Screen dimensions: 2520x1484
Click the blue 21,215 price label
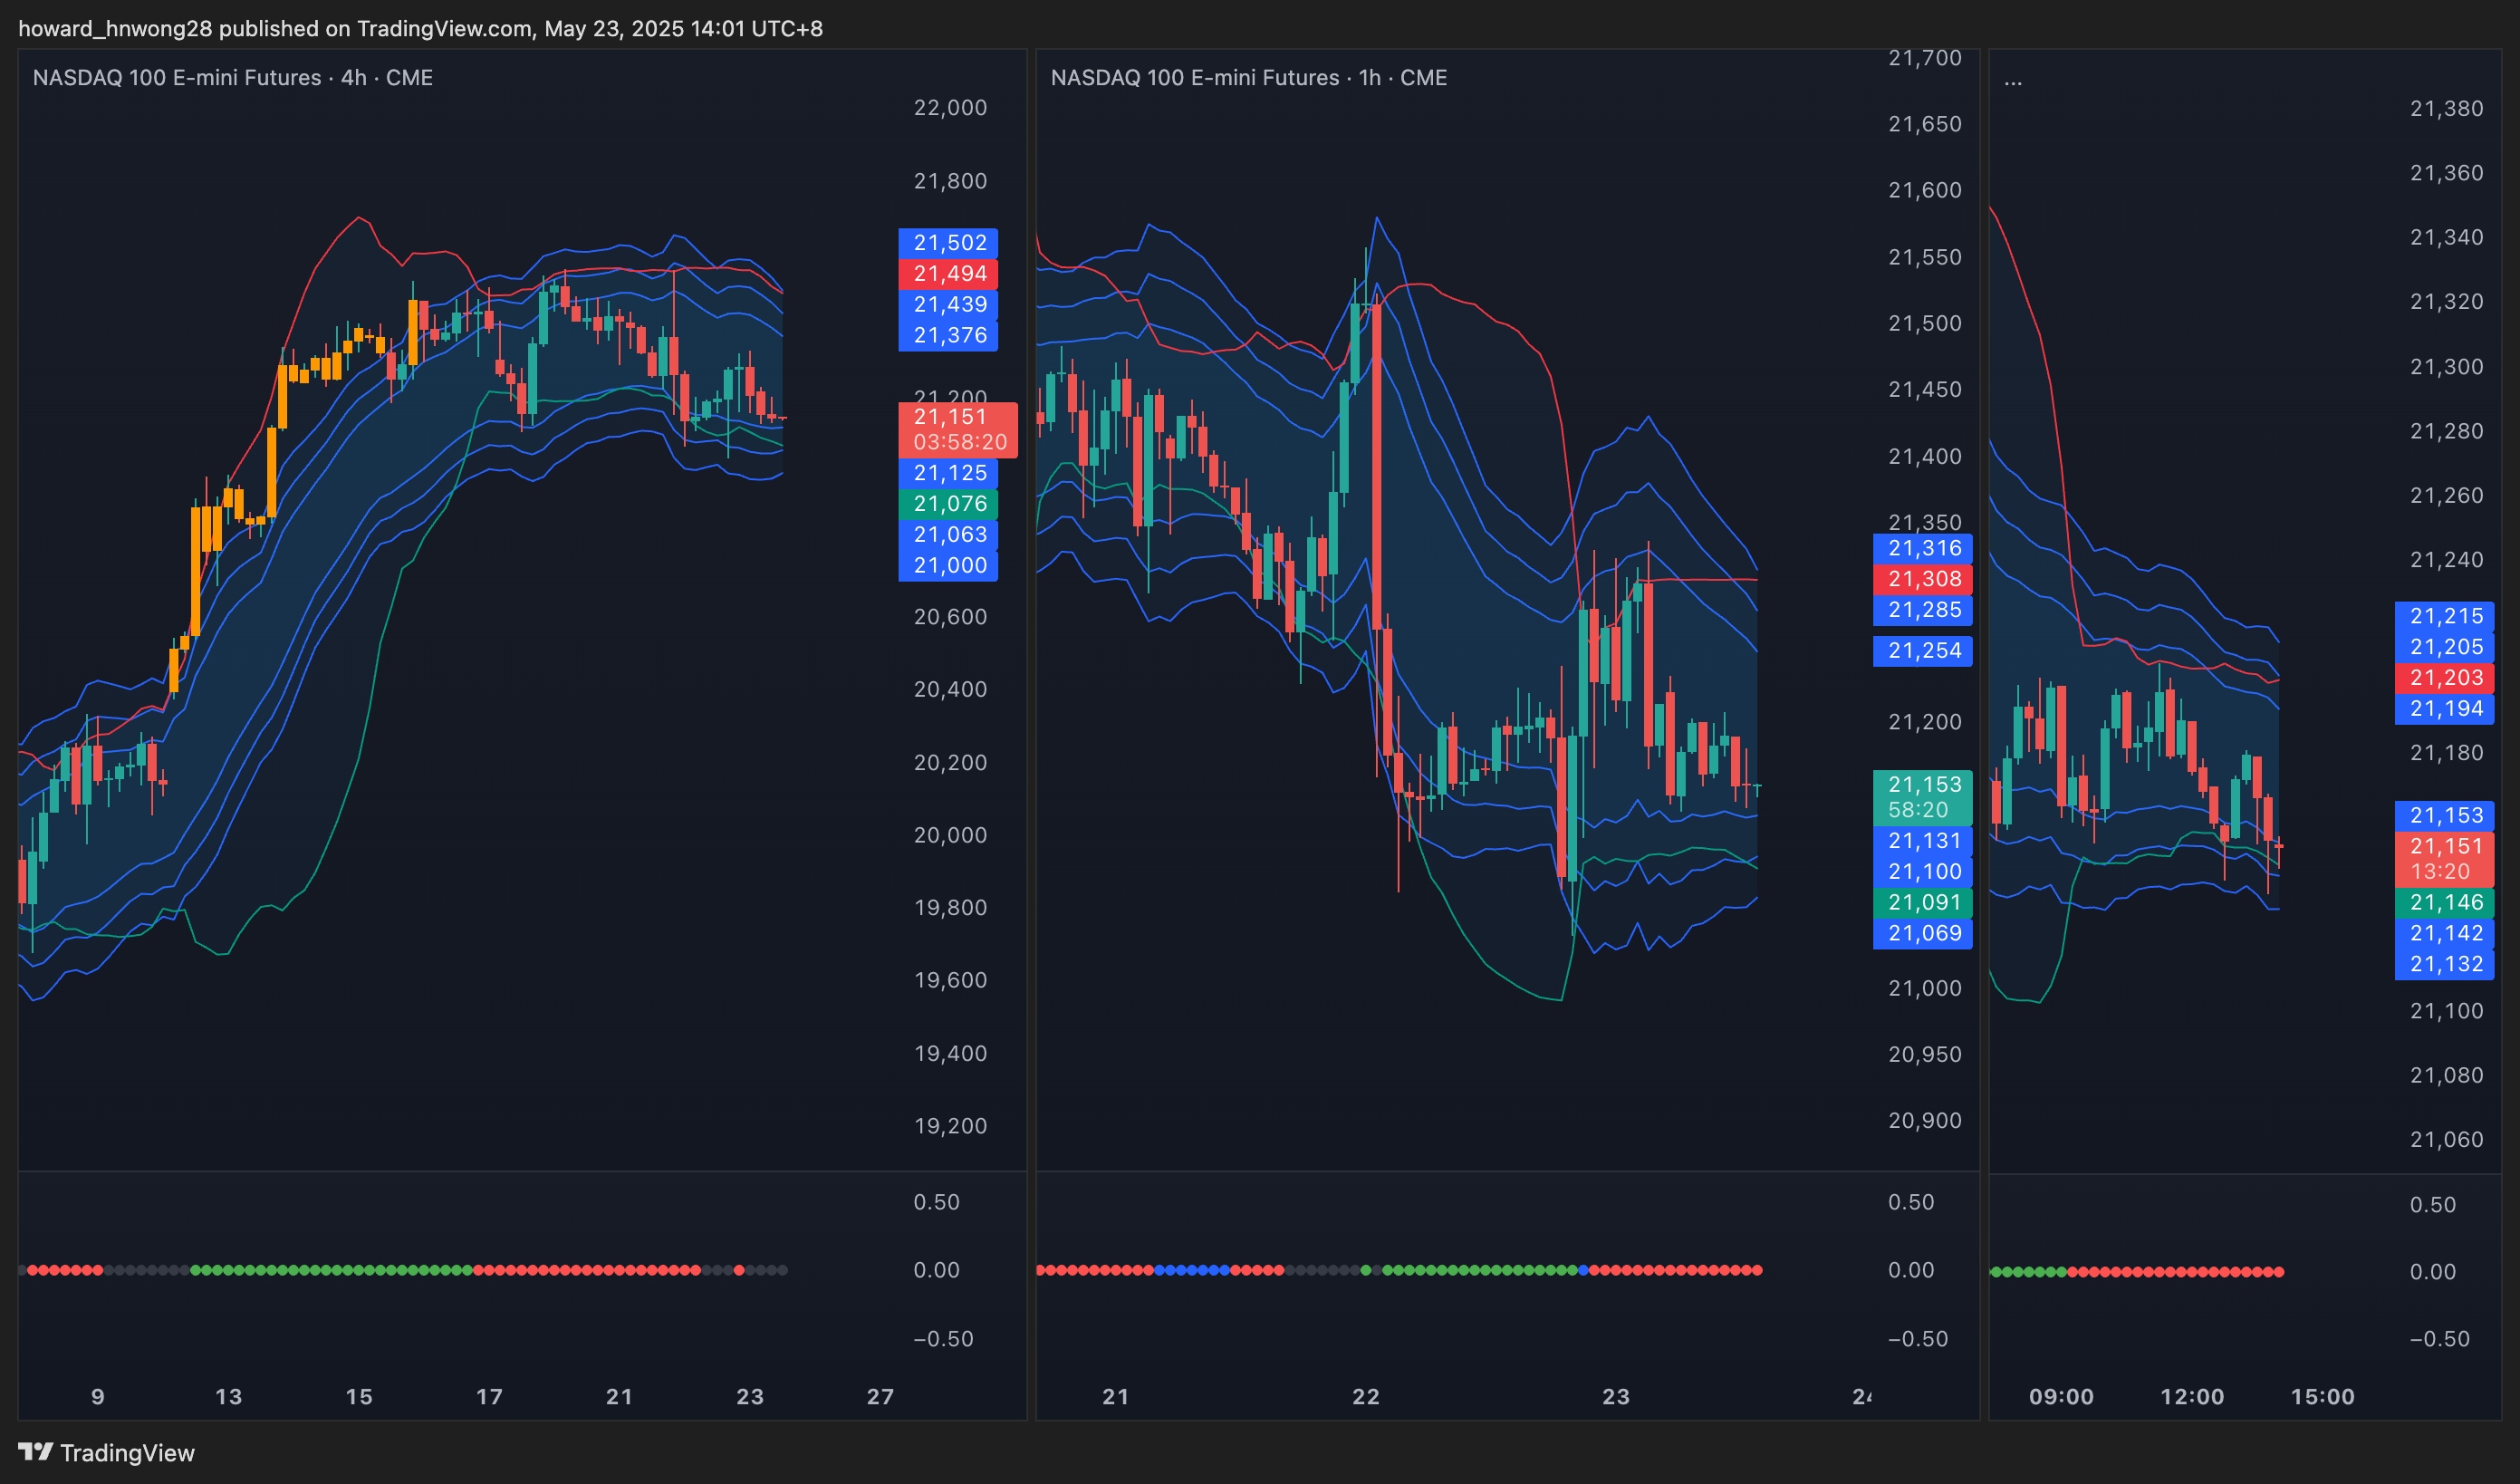tap(2444, 616)
